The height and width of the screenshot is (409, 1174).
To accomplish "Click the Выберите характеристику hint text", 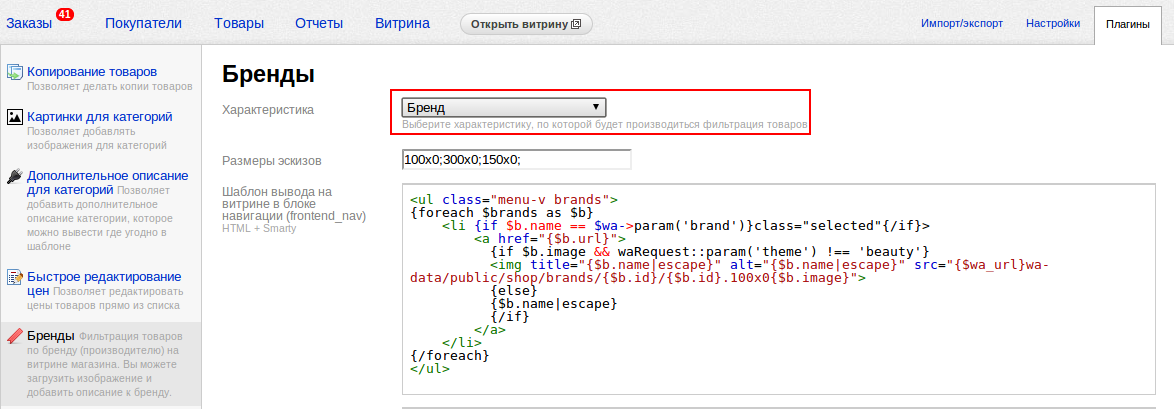I will [x=604, y=124].
